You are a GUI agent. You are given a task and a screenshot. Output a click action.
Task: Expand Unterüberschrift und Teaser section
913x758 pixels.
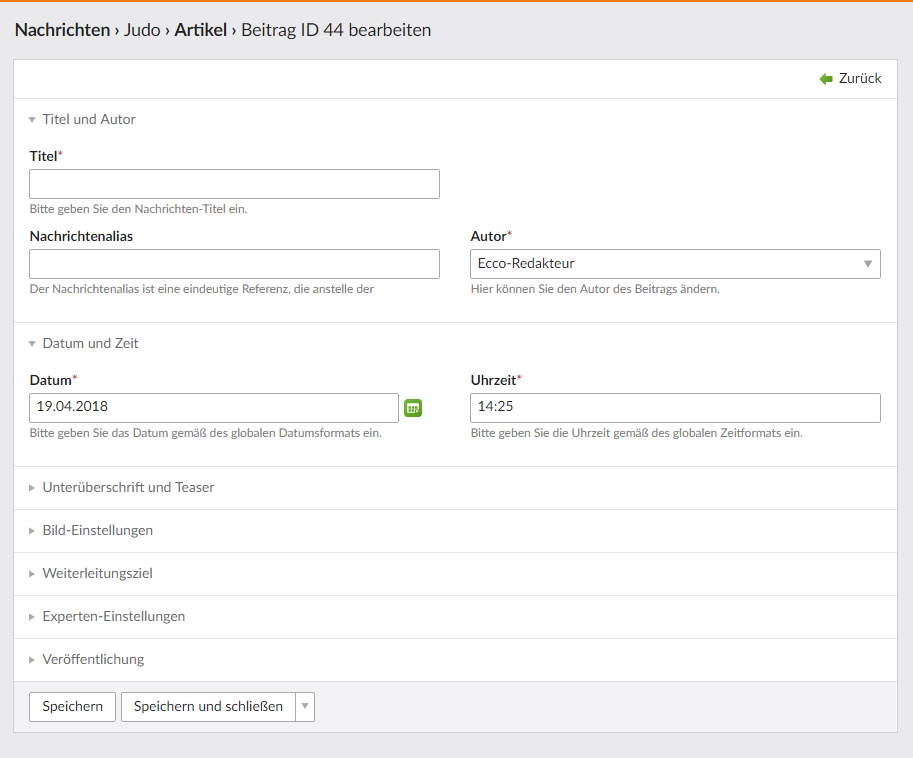128,488
